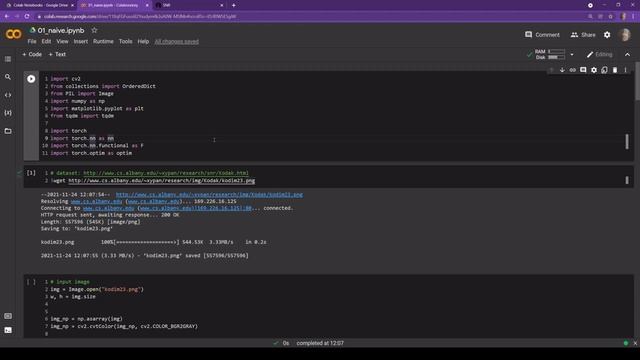Screen dimensions: 640x360
Task: Open the Help menu
Action: tap(143, 42)
